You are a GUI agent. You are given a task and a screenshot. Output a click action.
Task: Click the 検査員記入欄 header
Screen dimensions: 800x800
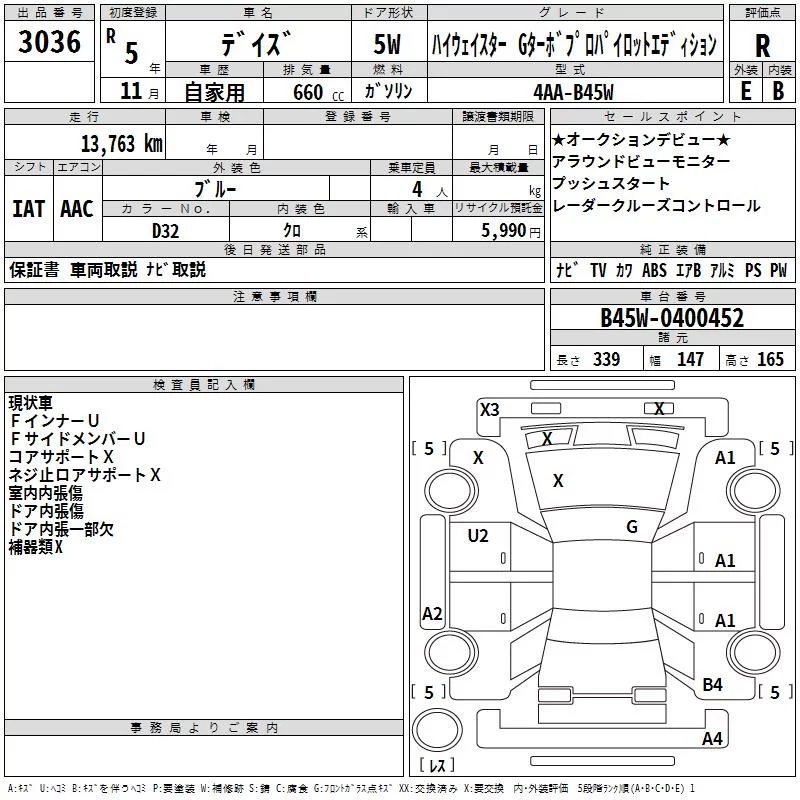pos(204,385)
